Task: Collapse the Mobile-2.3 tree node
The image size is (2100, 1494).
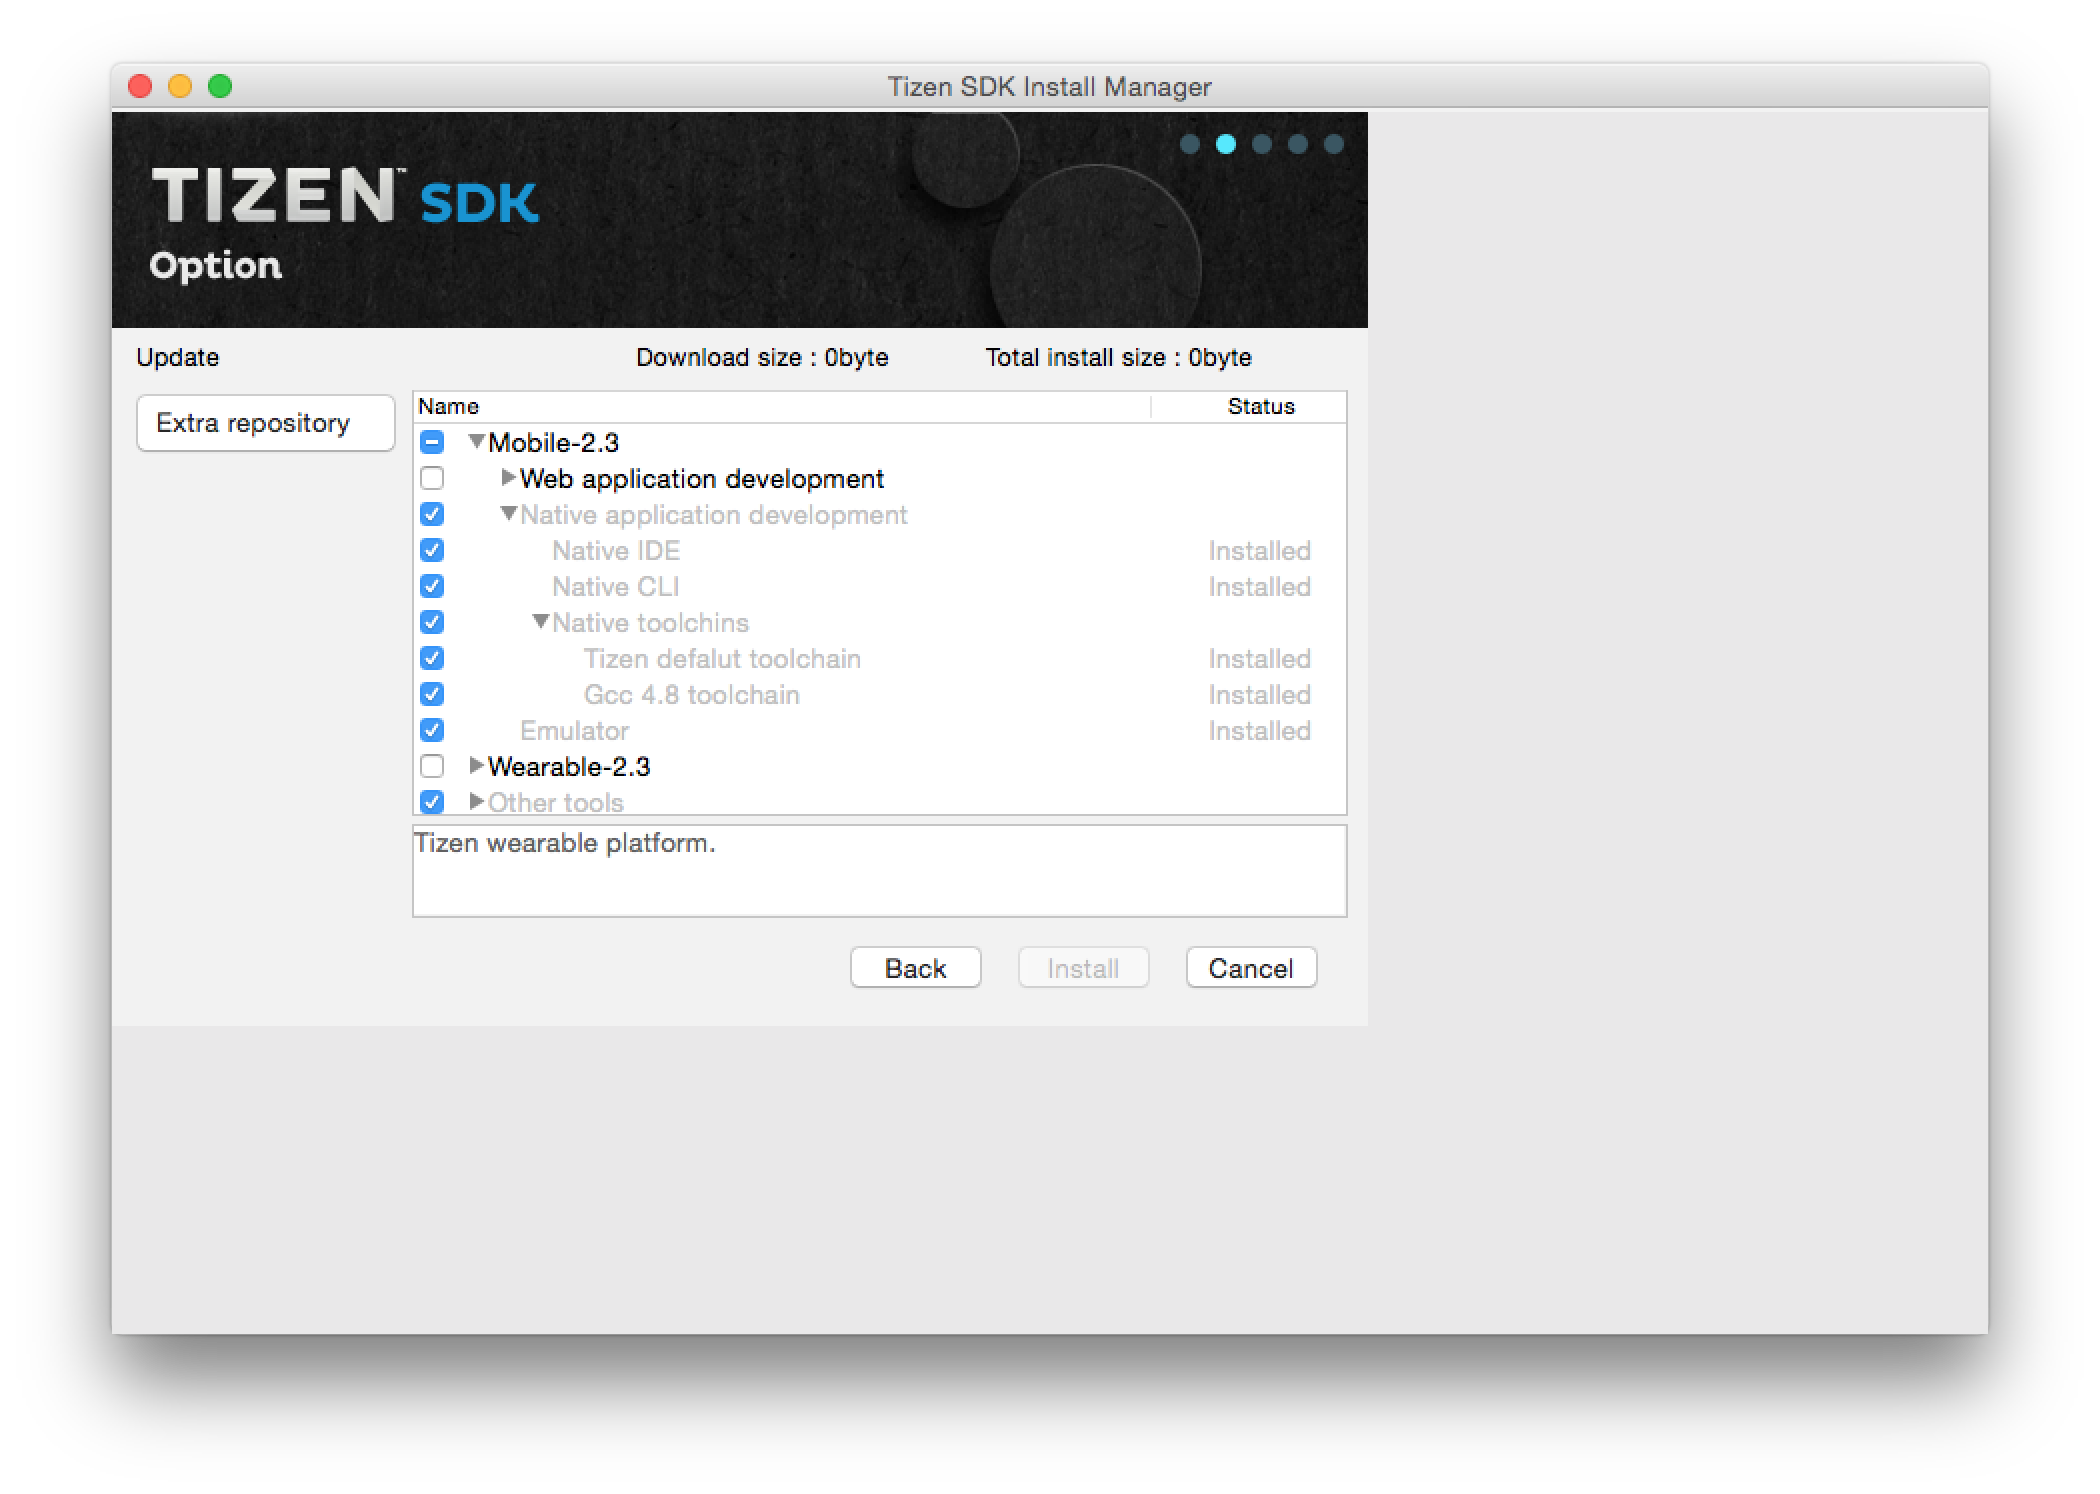Action: coord(477,441)
